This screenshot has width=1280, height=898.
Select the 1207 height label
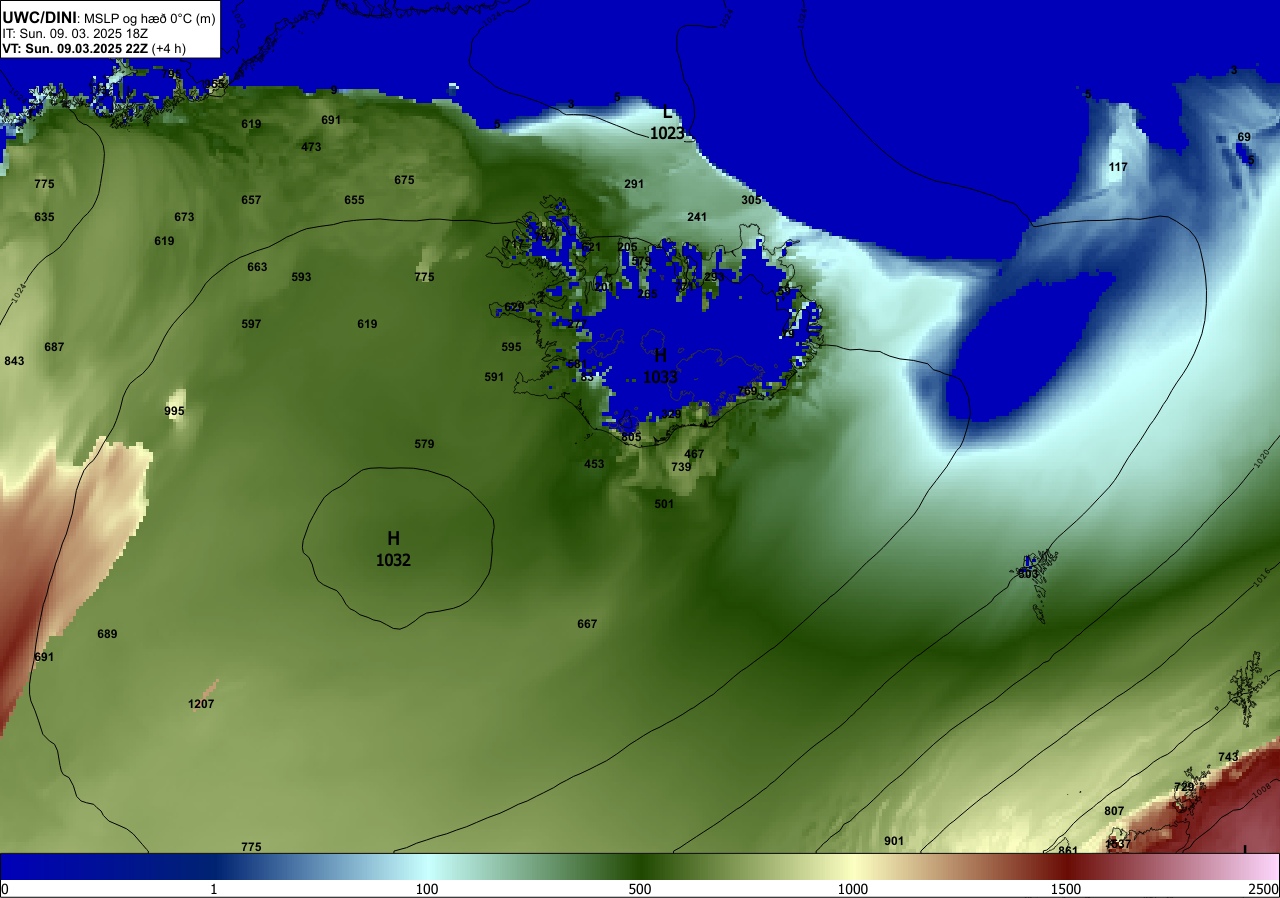tap(201, 704)
